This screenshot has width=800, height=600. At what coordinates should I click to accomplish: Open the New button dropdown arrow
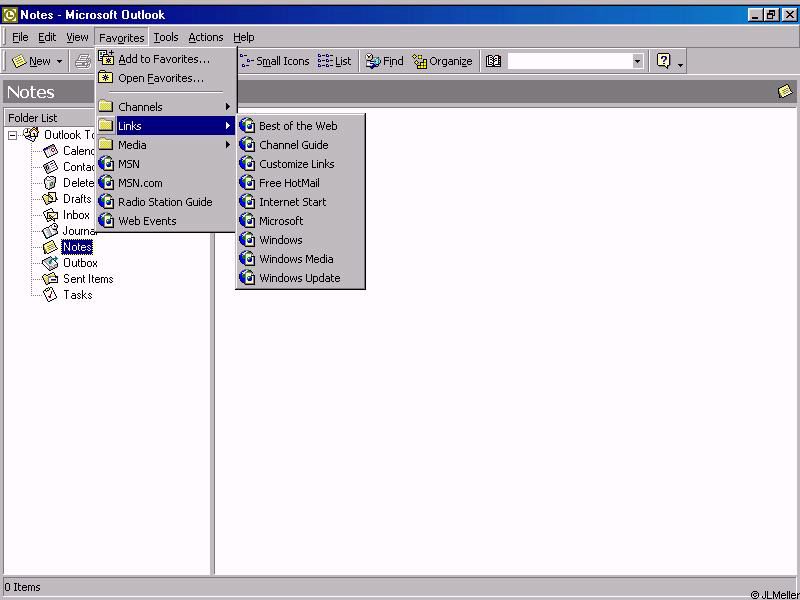(x=59, y=61)
